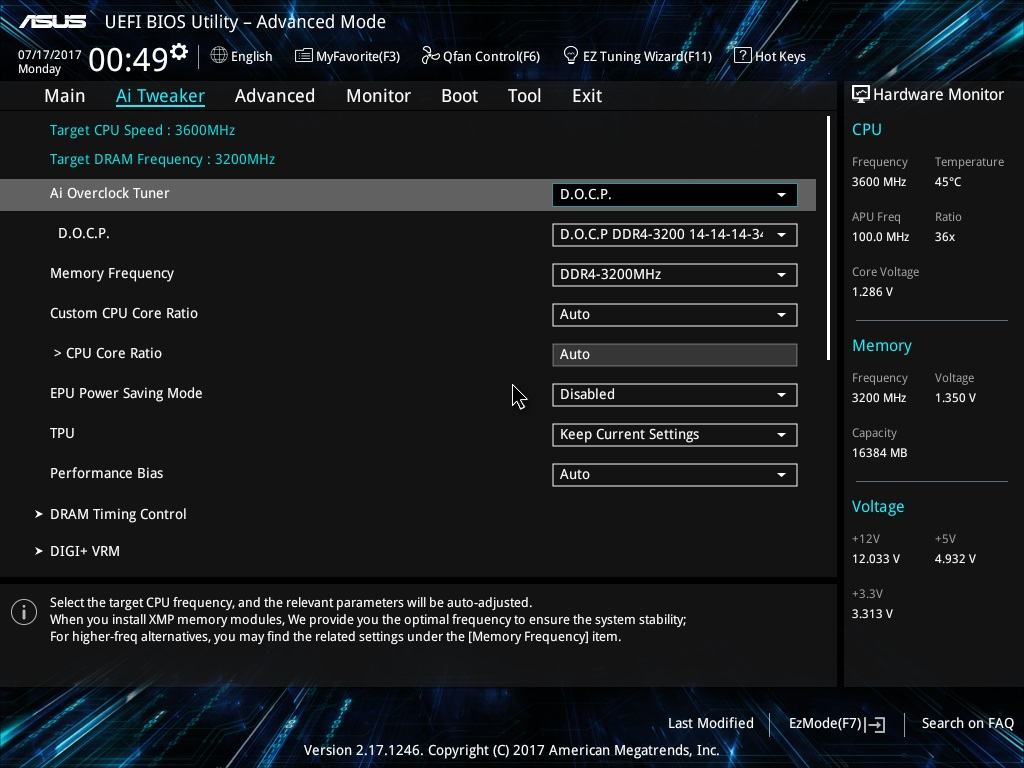
Task: Open the Tool tab
Action: click(524, 96)
